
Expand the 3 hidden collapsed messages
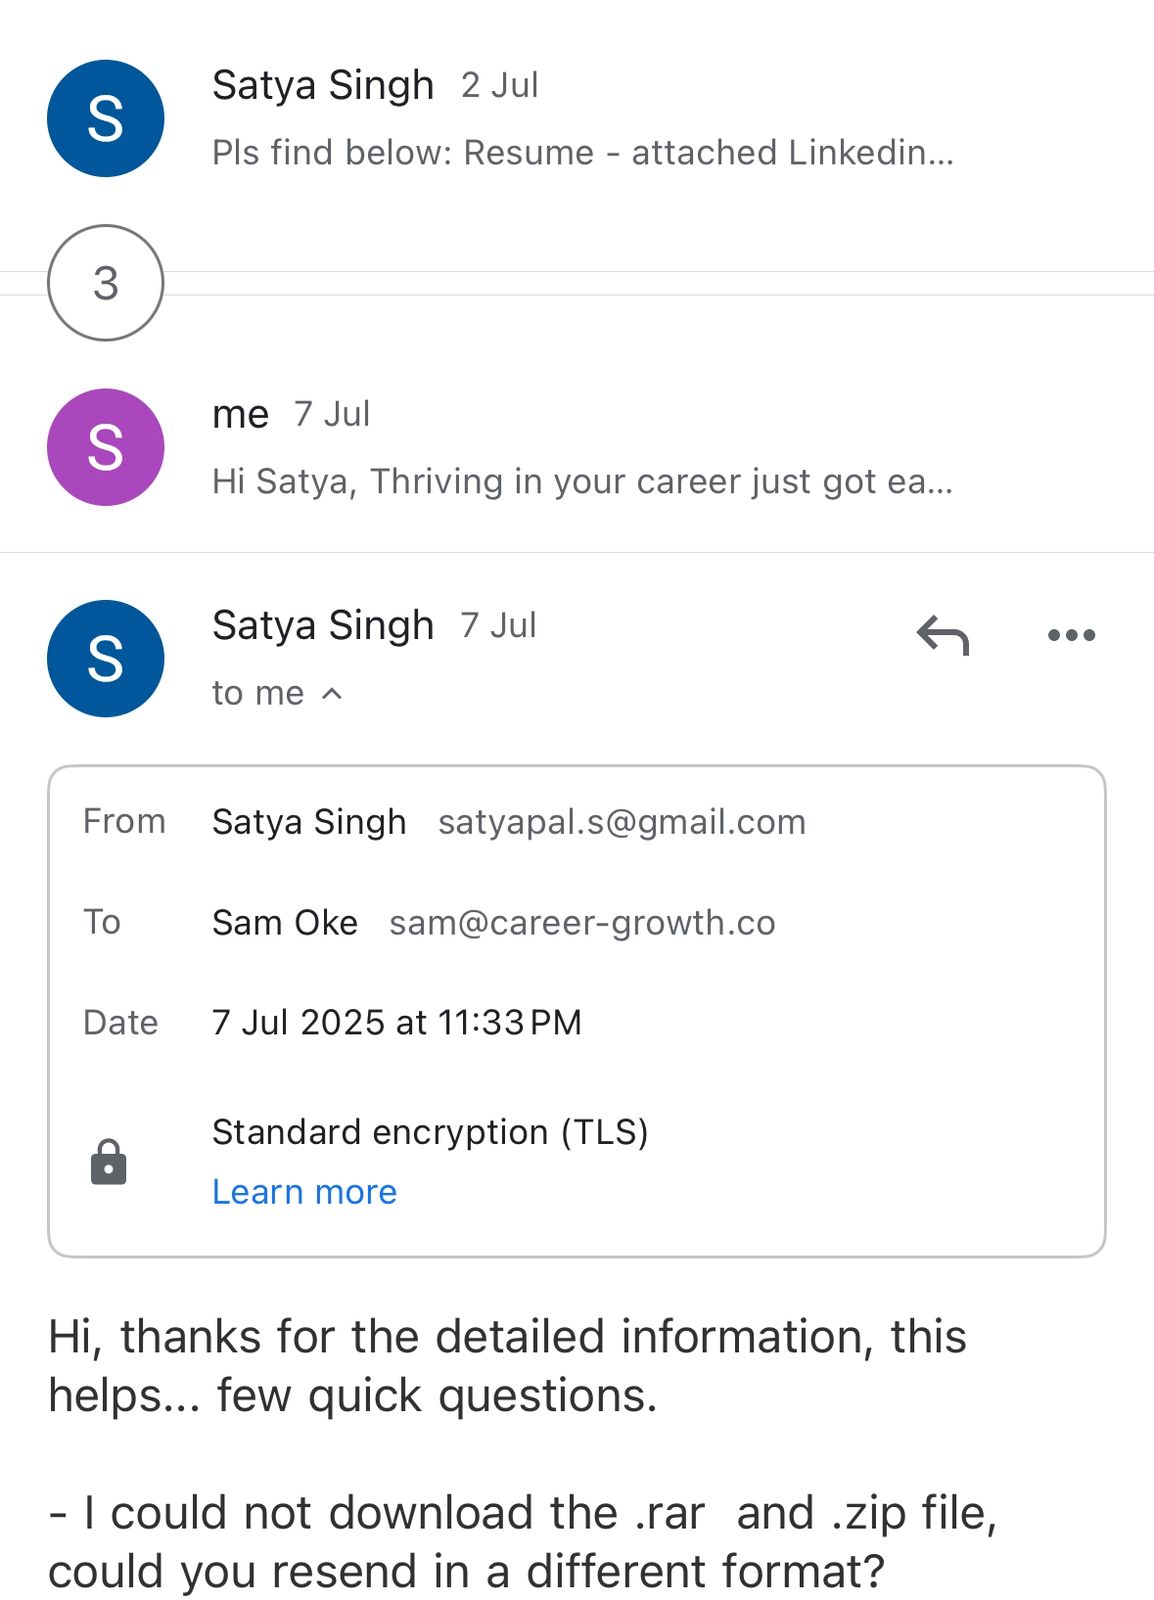pyautogui.click(x=106, y=283)
